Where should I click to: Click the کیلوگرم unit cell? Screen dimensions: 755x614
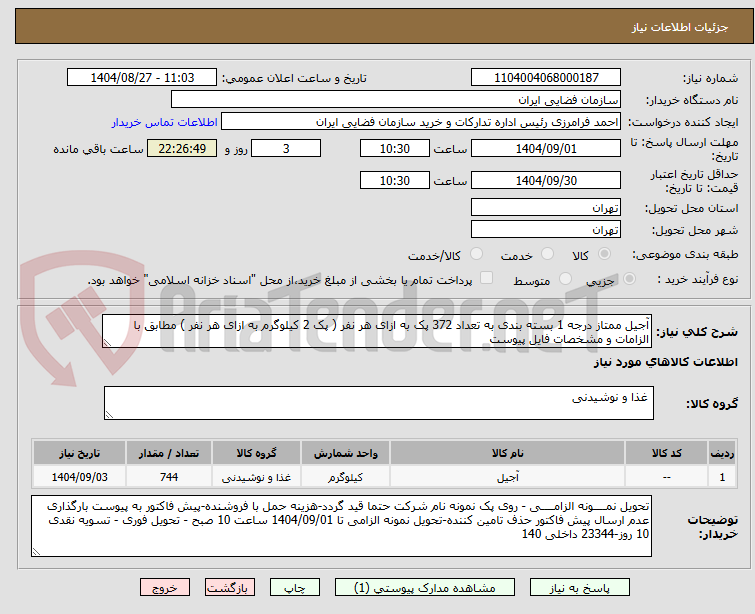coord(346,477)
